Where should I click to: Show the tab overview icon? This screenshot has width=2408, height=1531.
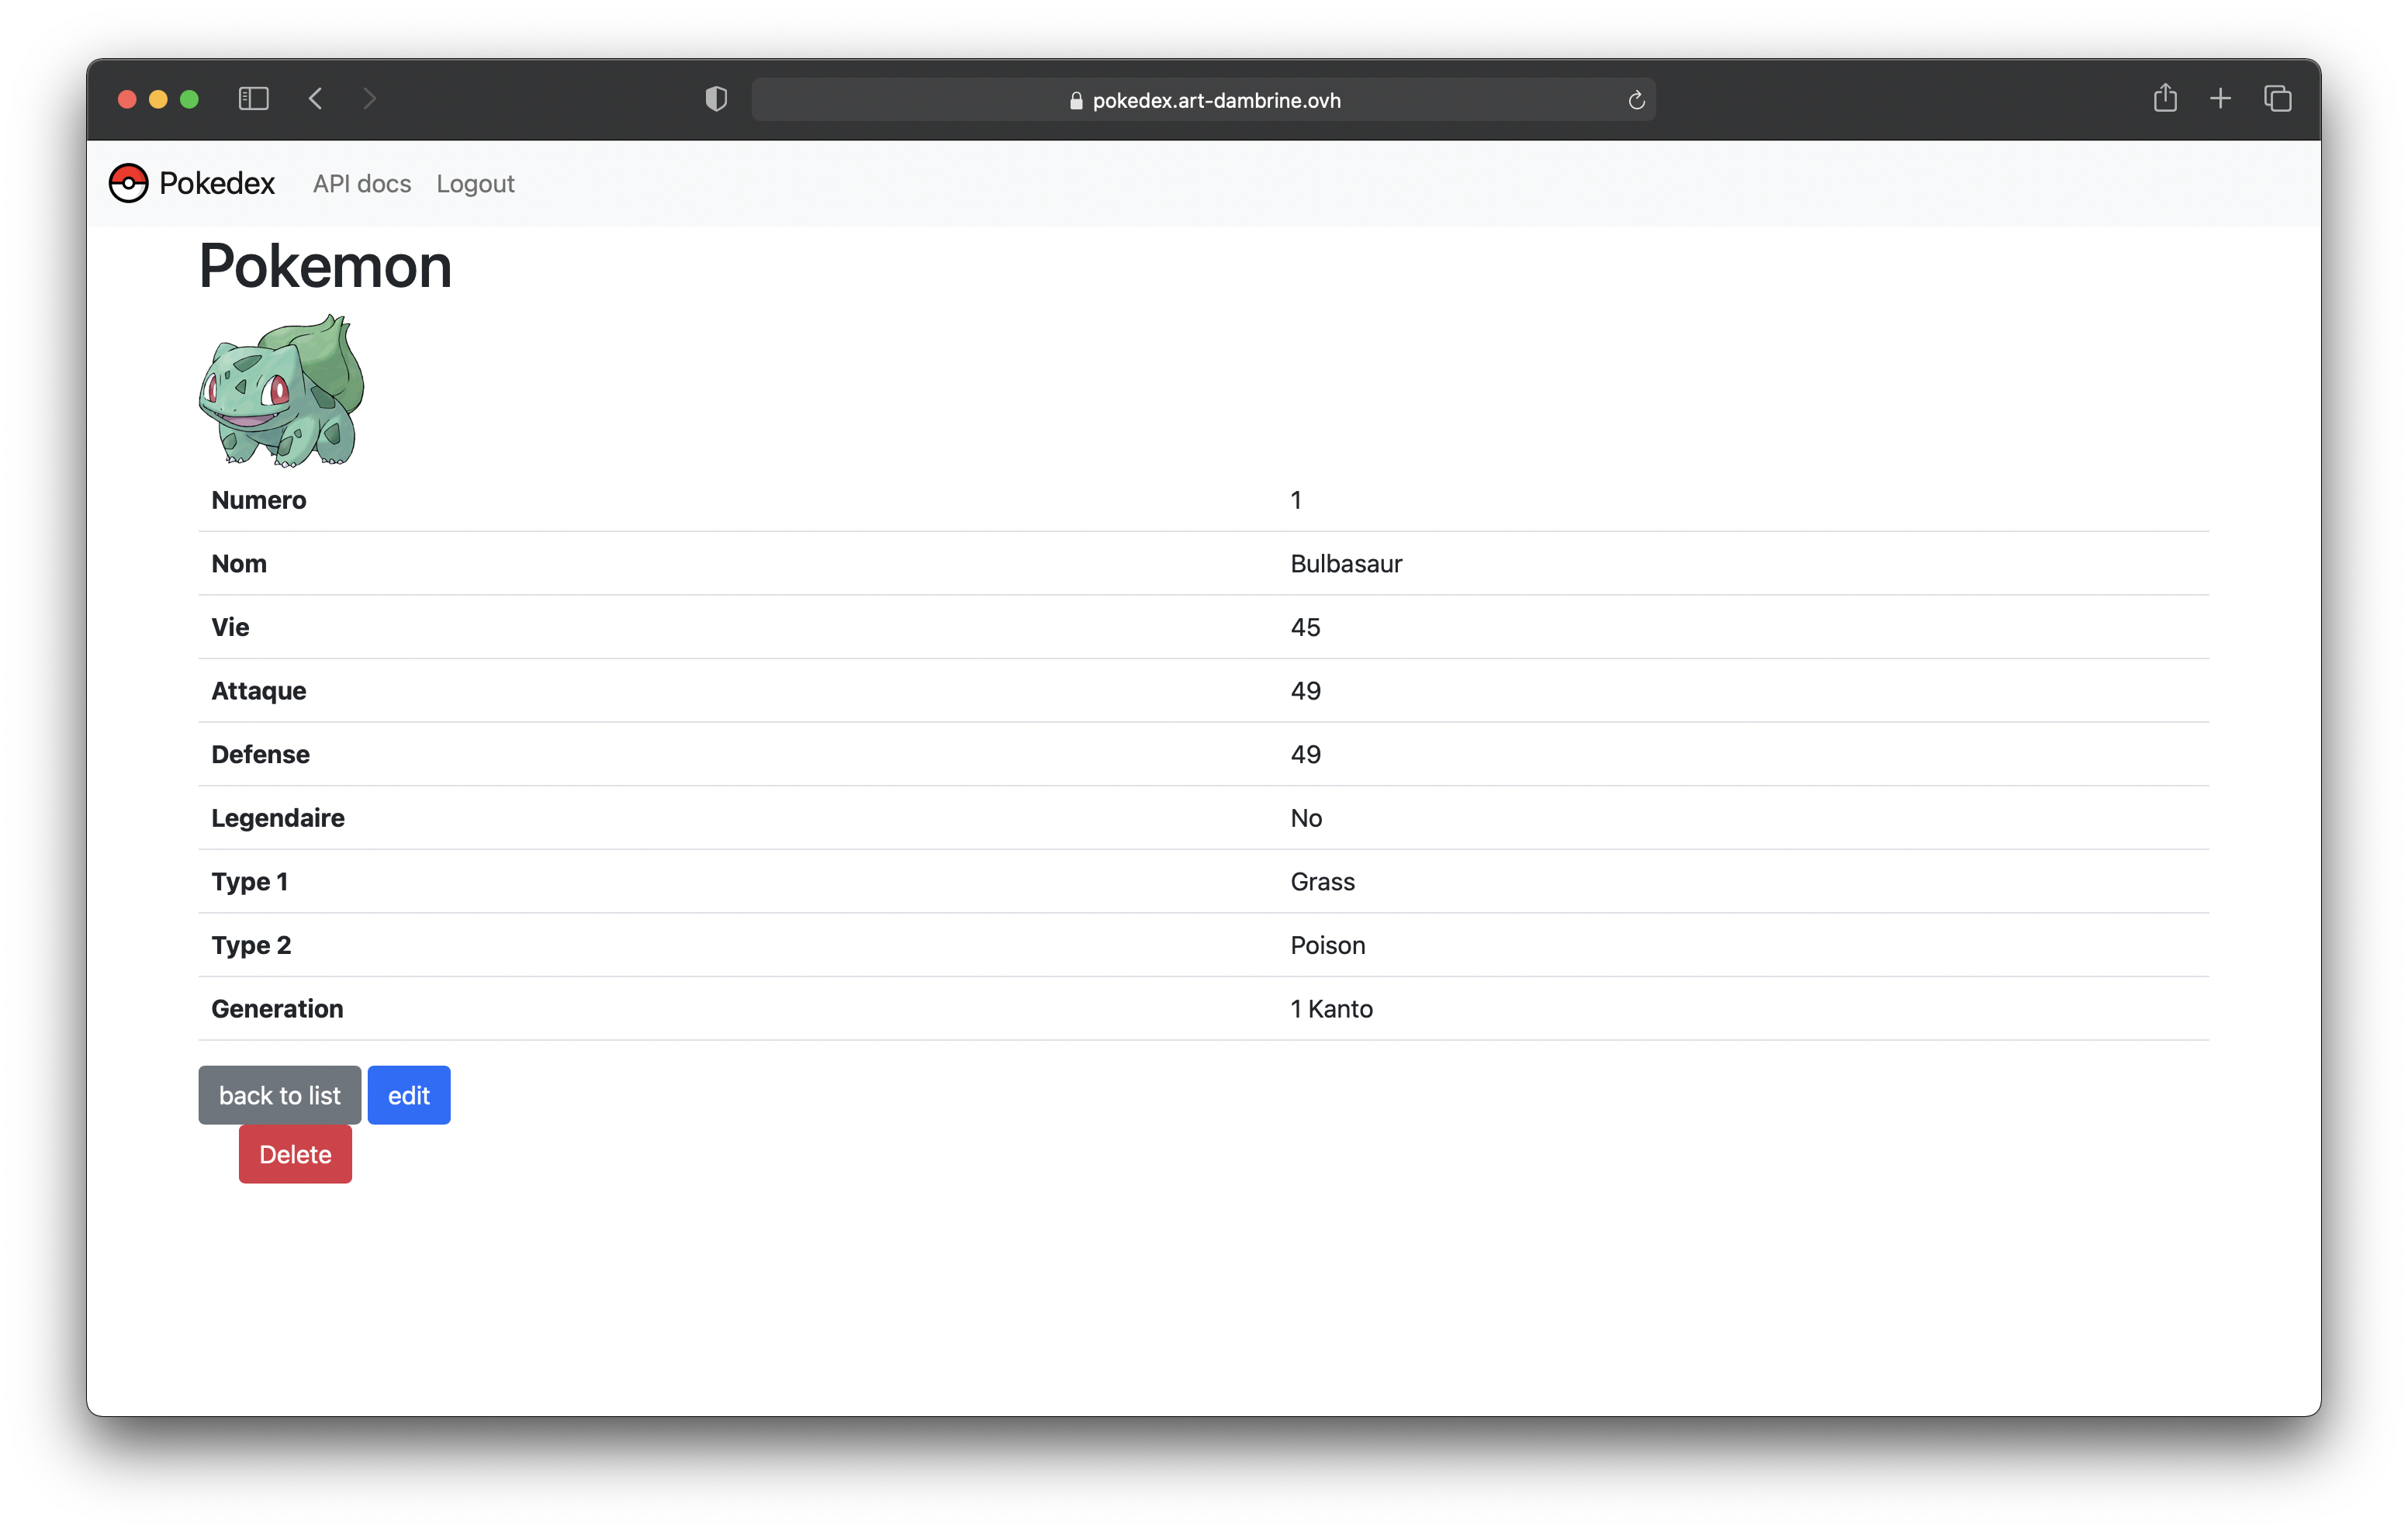click(x=2277, y=99)
